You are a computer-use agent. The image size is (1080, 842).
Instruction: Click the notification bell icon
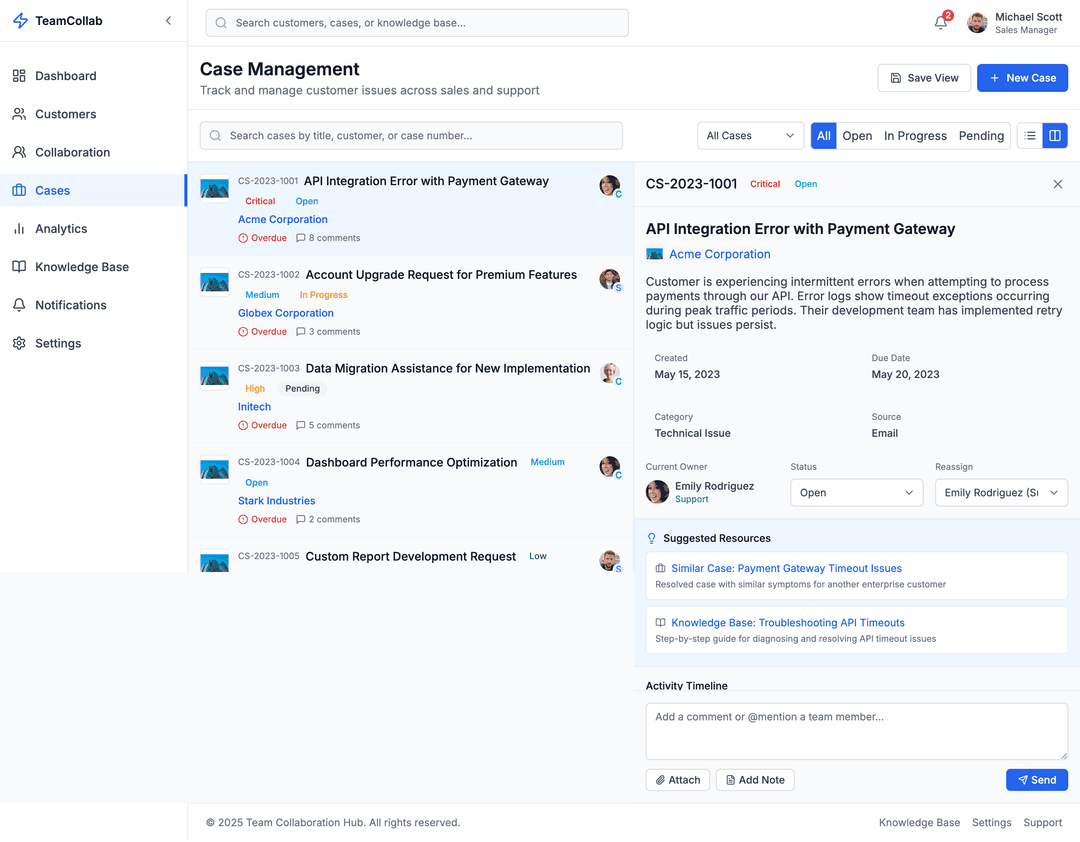click(940, 23)
